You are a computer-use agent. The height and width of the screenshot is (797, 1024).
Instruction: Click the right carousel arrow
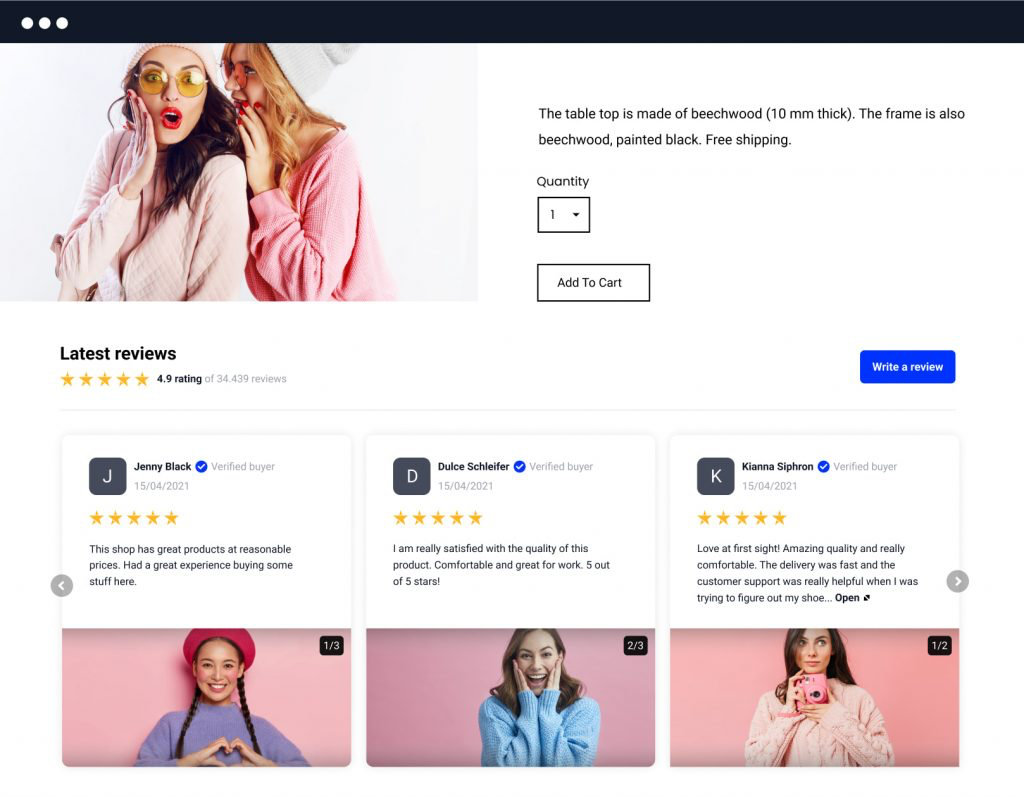coord(957,581)
